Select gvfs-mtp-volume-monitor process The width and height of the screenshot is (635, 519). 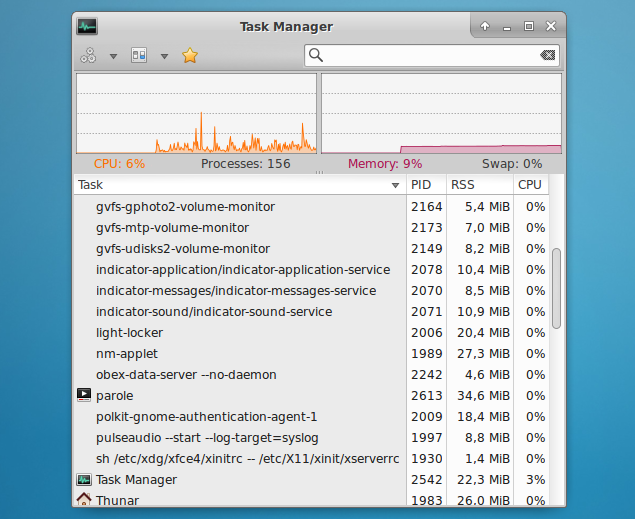pos(172,228)
